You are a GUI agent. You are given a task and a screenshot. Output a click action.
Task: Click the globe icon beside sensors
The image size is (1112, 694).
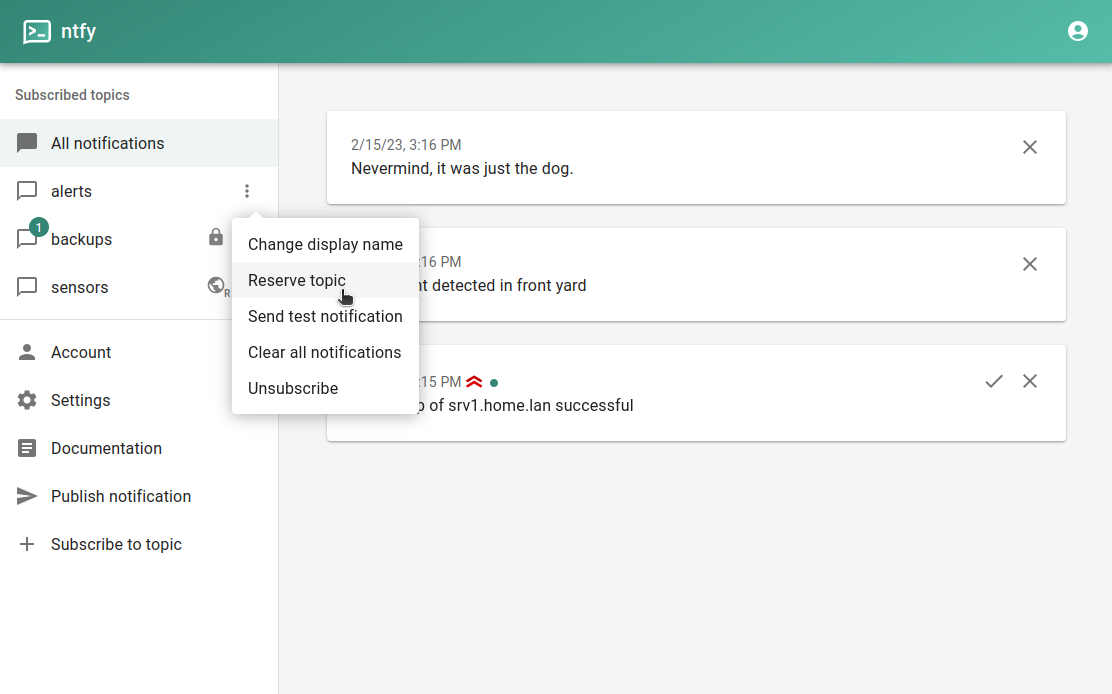216,286
